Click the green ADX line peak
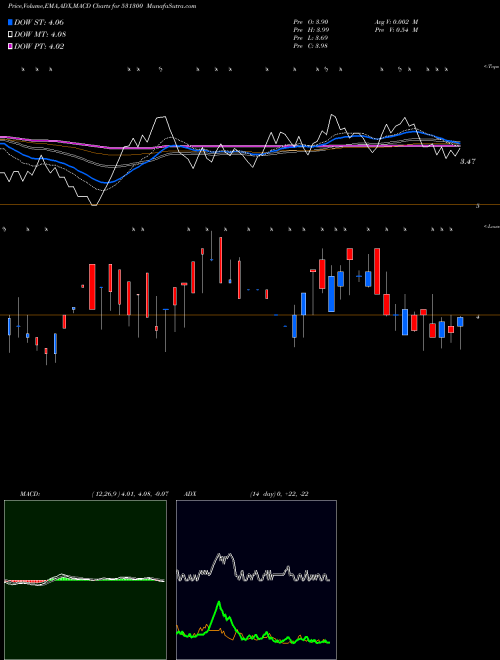The width and height of the screenshot is (500, 660). click(219, 603)
